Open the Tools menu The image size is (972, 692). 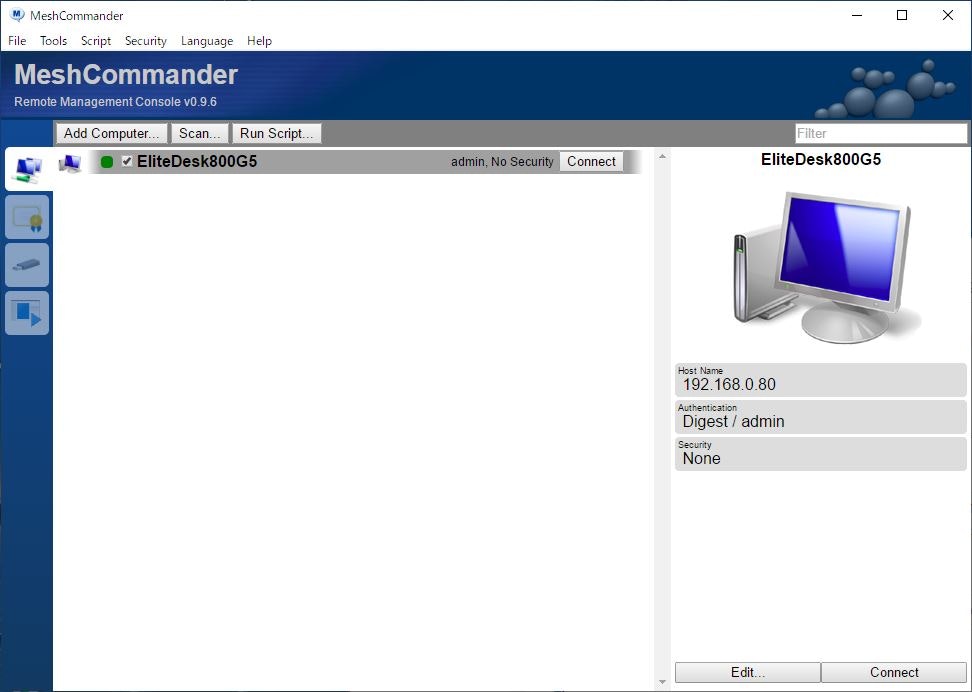pos(53,41)
